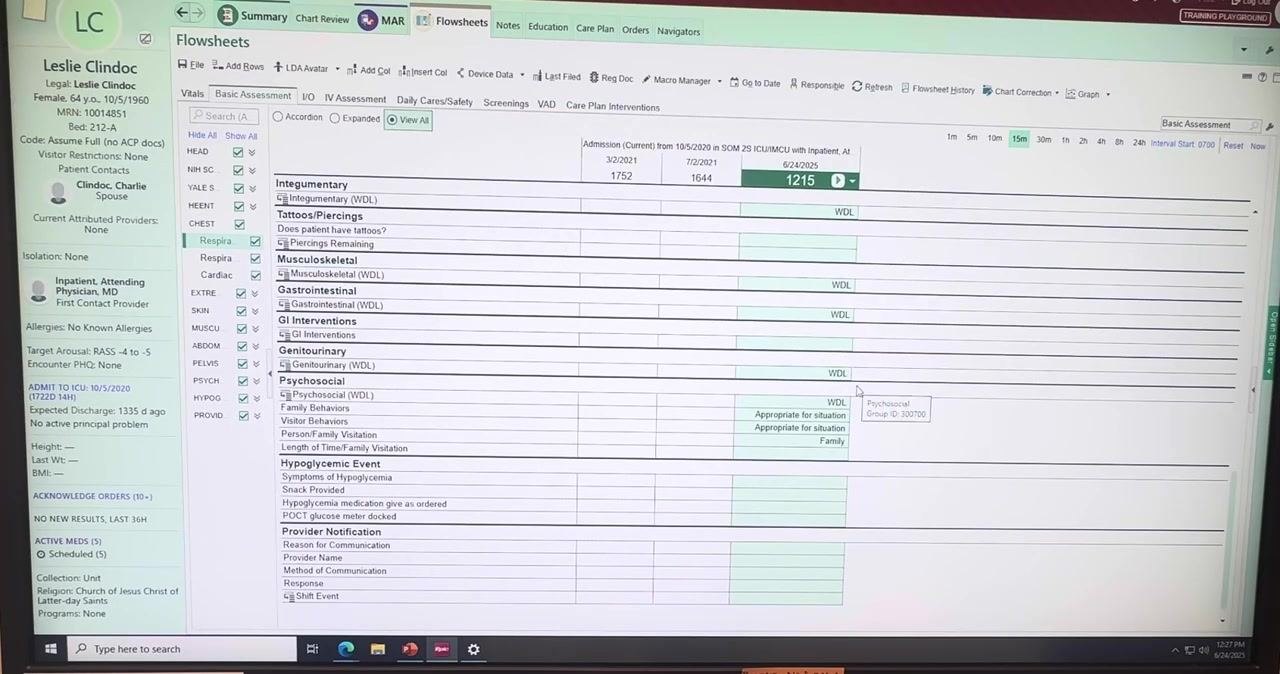Screen dimensions: 1280x674
Task: Click the green arrow on 1215 column
Action: (838, 181)
